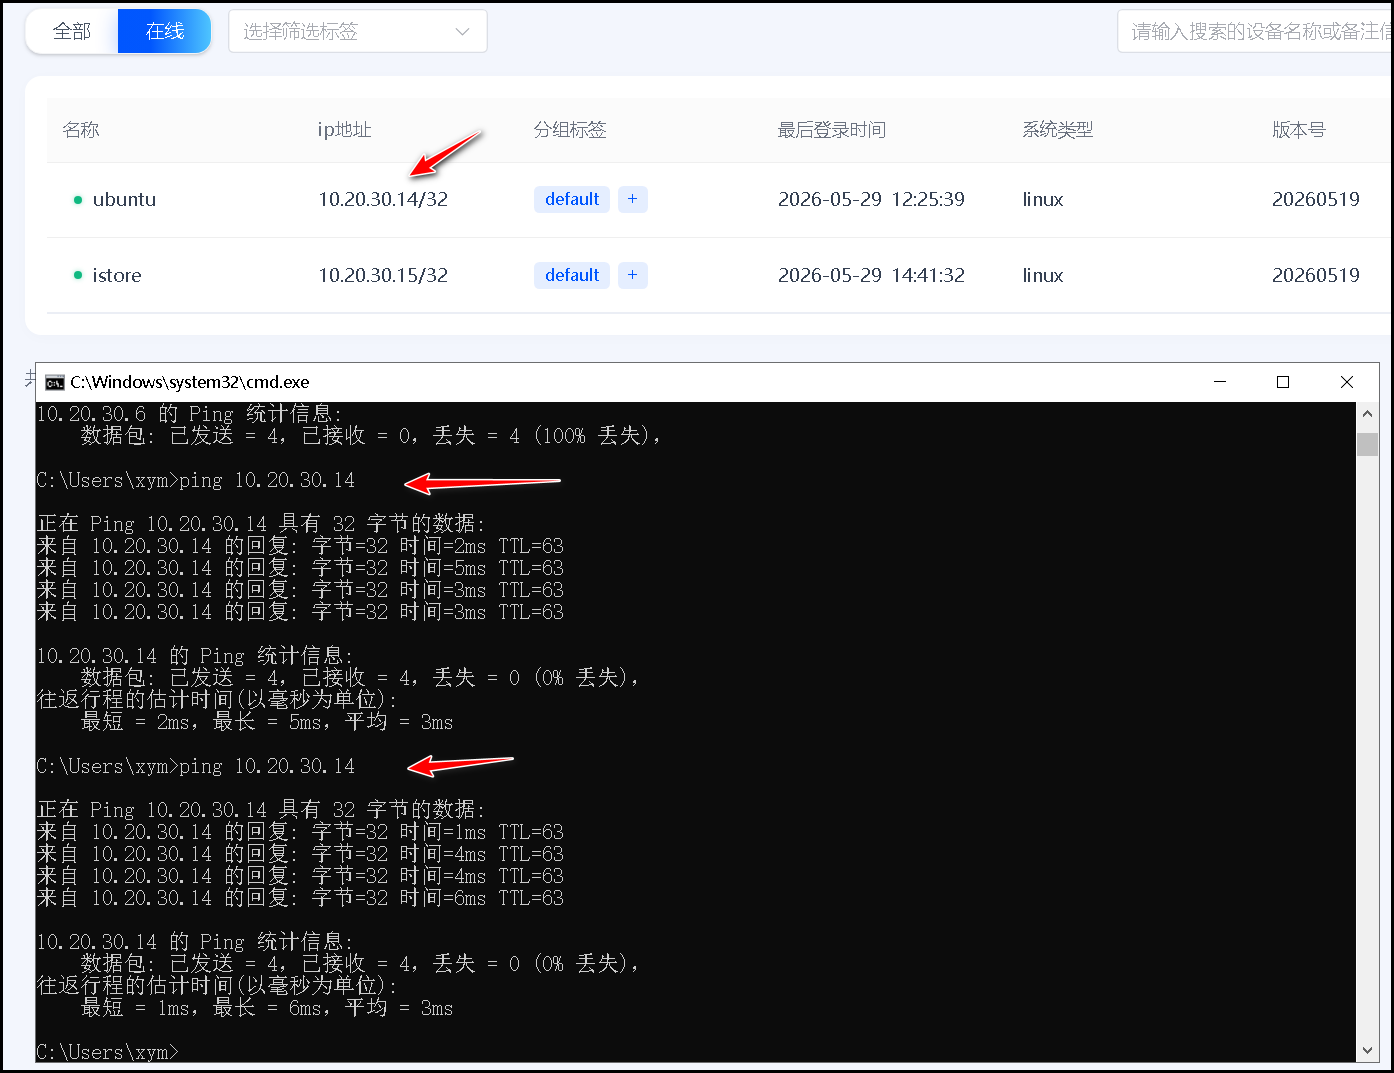
Task: Click the 分组标签 column header
Action: pyautogui.click(x=570, y=130)
